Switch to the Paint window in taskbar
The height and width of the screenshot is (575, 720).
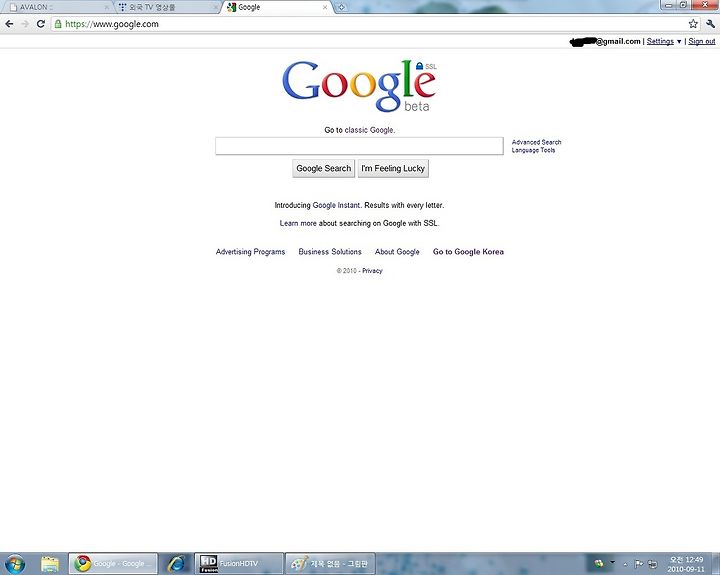click(331, 564)
